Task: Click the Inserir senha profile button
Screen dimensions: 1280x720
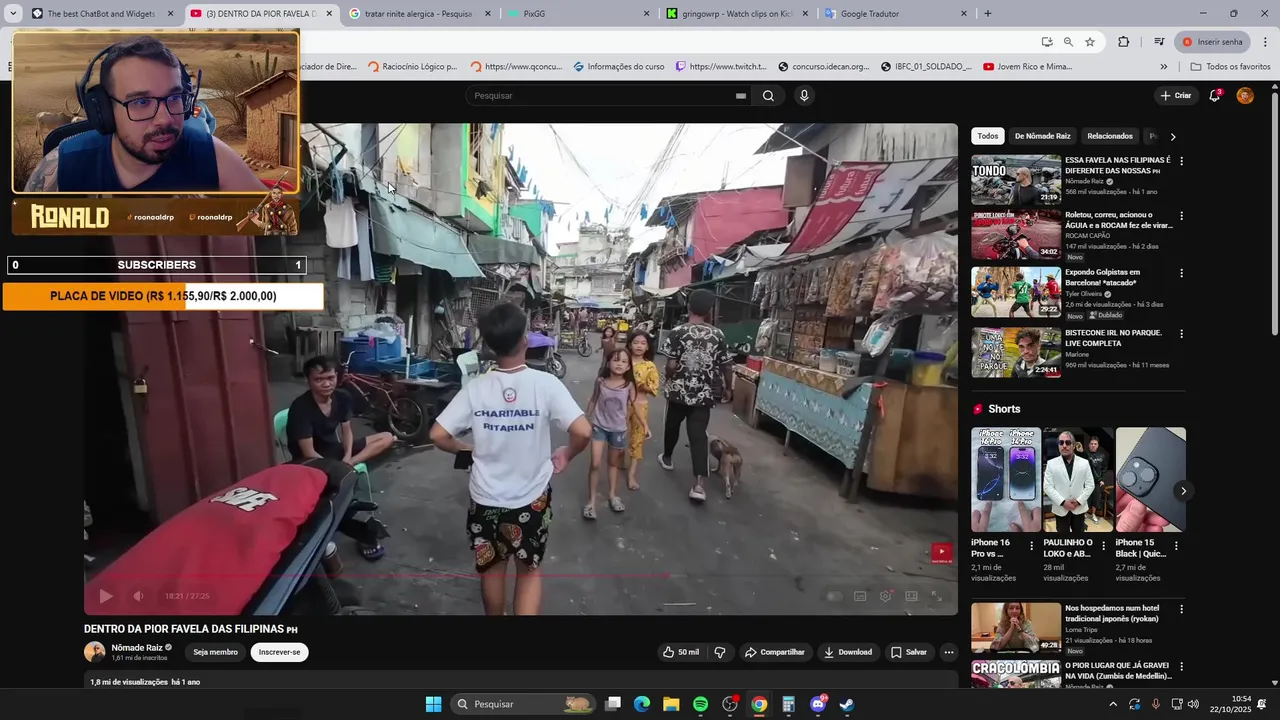Action: [1212, 42]
